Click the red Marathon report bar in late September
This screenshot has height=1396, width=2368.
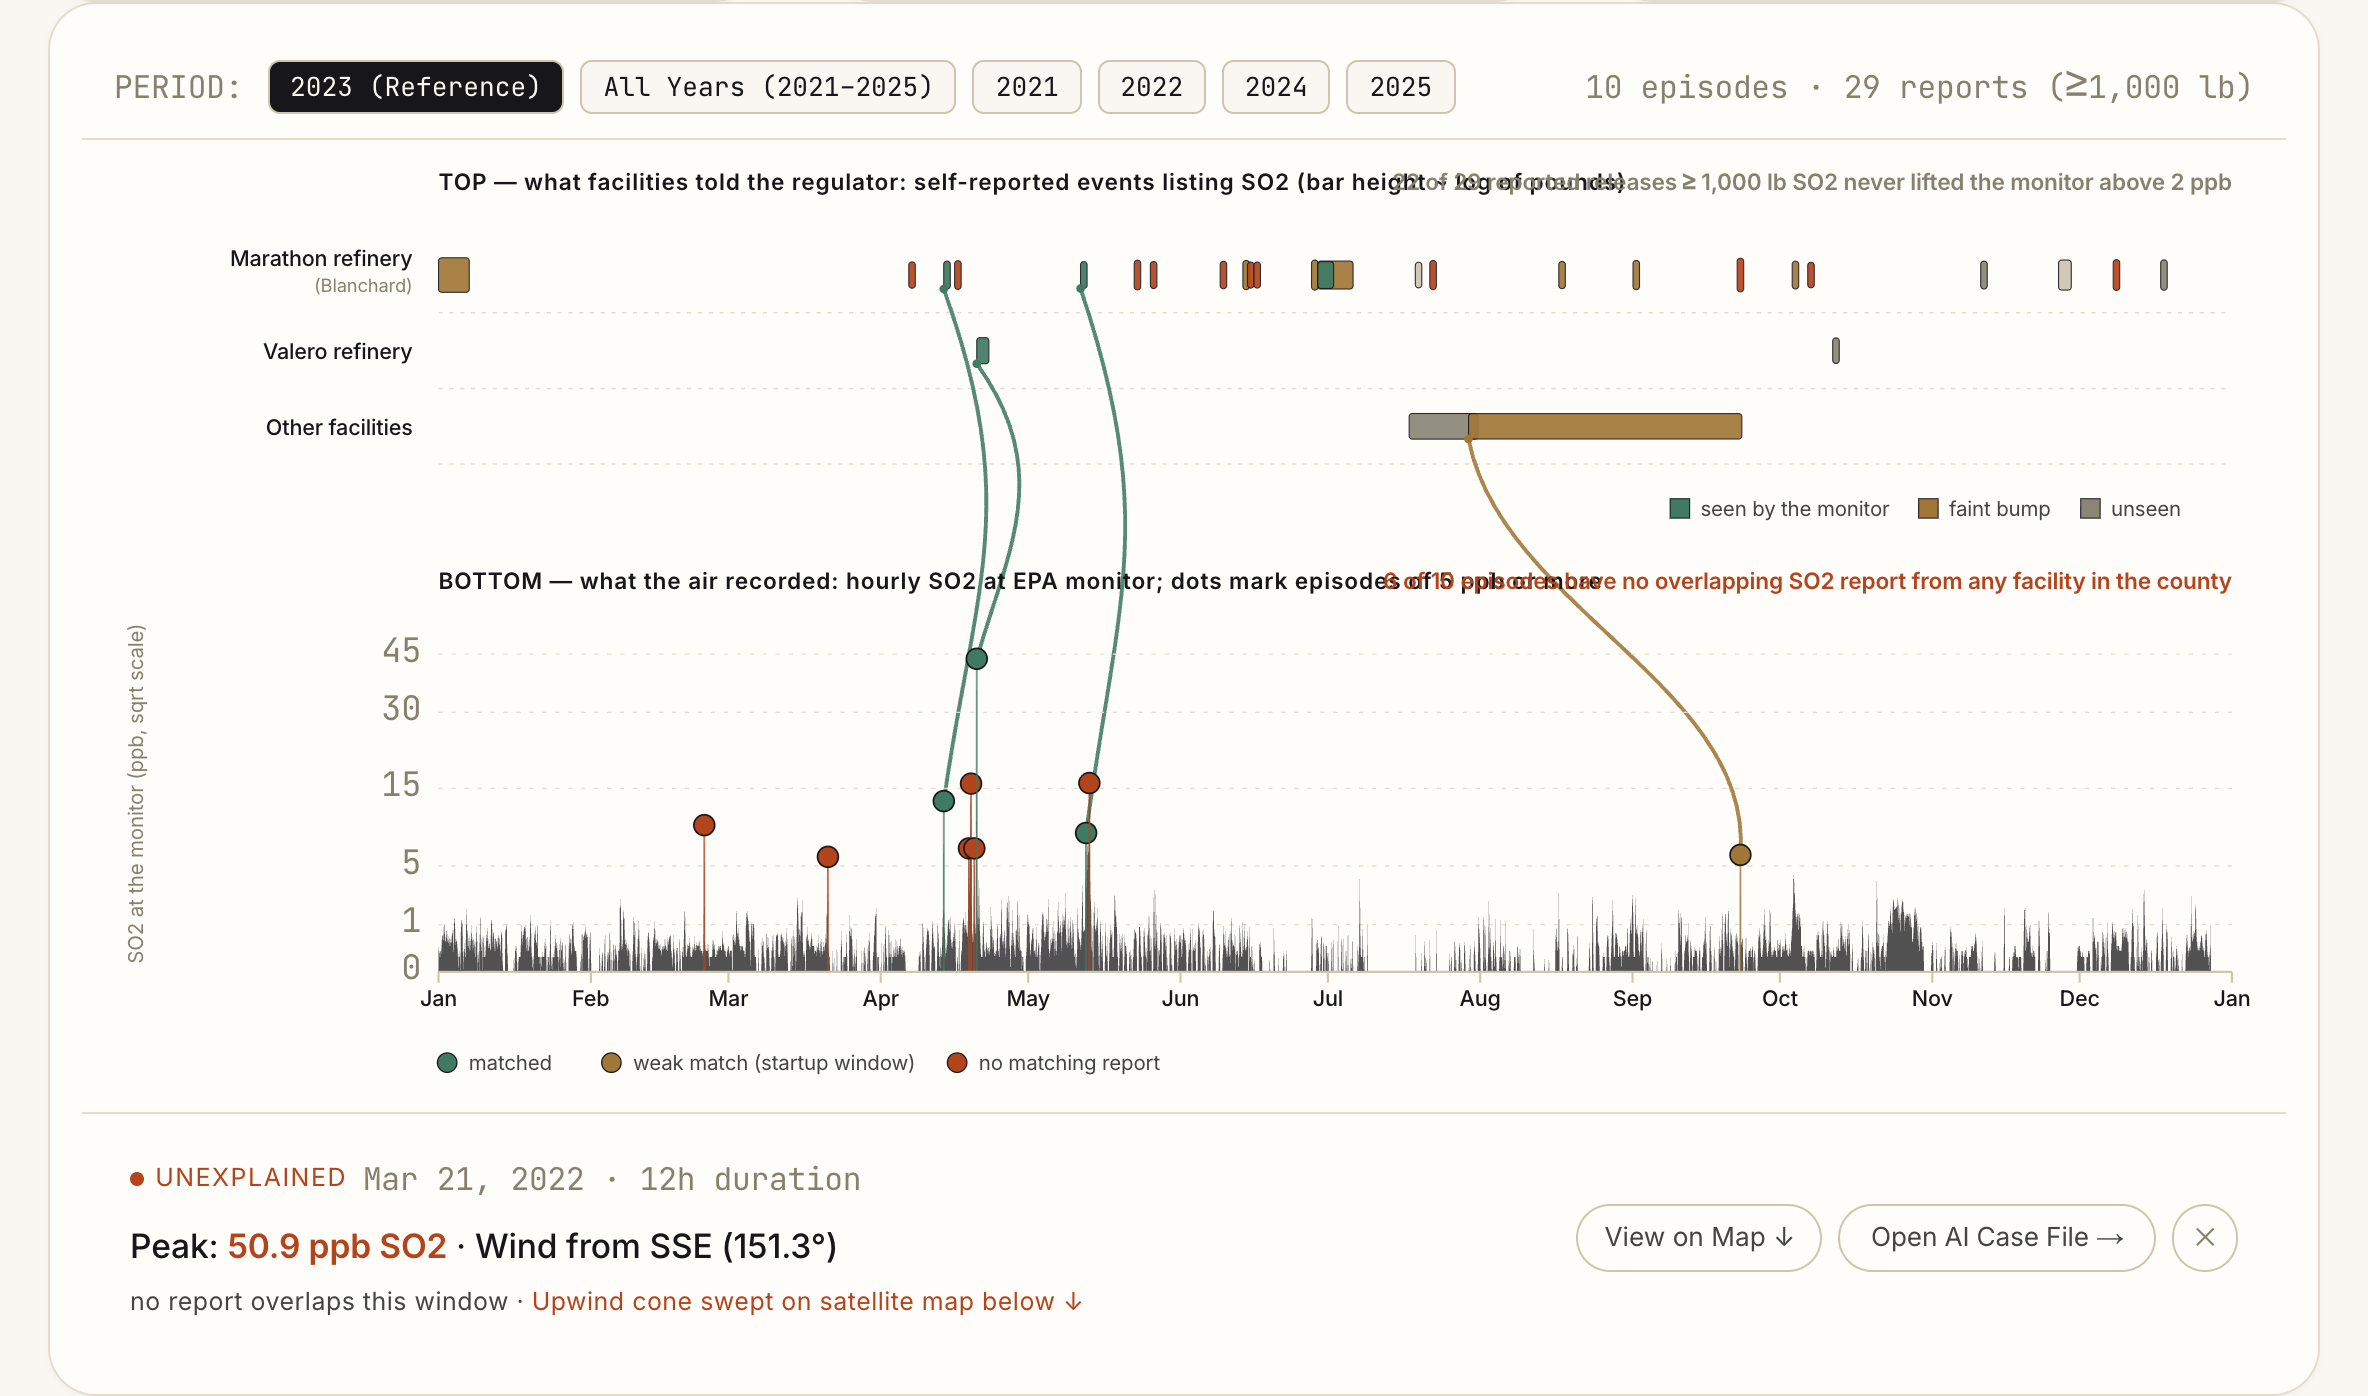pyautogui.click(x=1740, y=275)
